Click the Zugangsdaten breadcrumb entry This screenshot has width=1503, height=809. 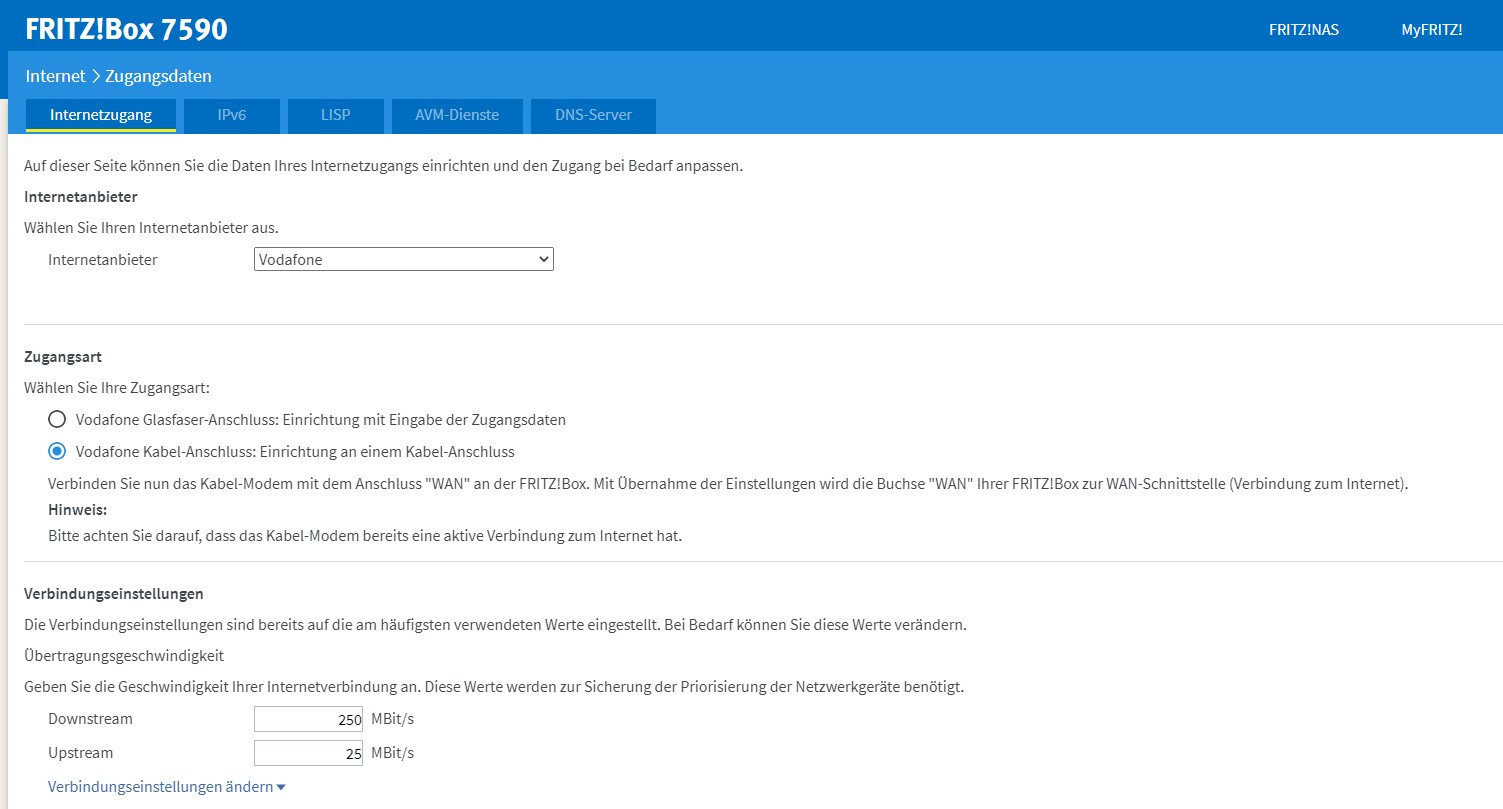[x=158, y=76]
